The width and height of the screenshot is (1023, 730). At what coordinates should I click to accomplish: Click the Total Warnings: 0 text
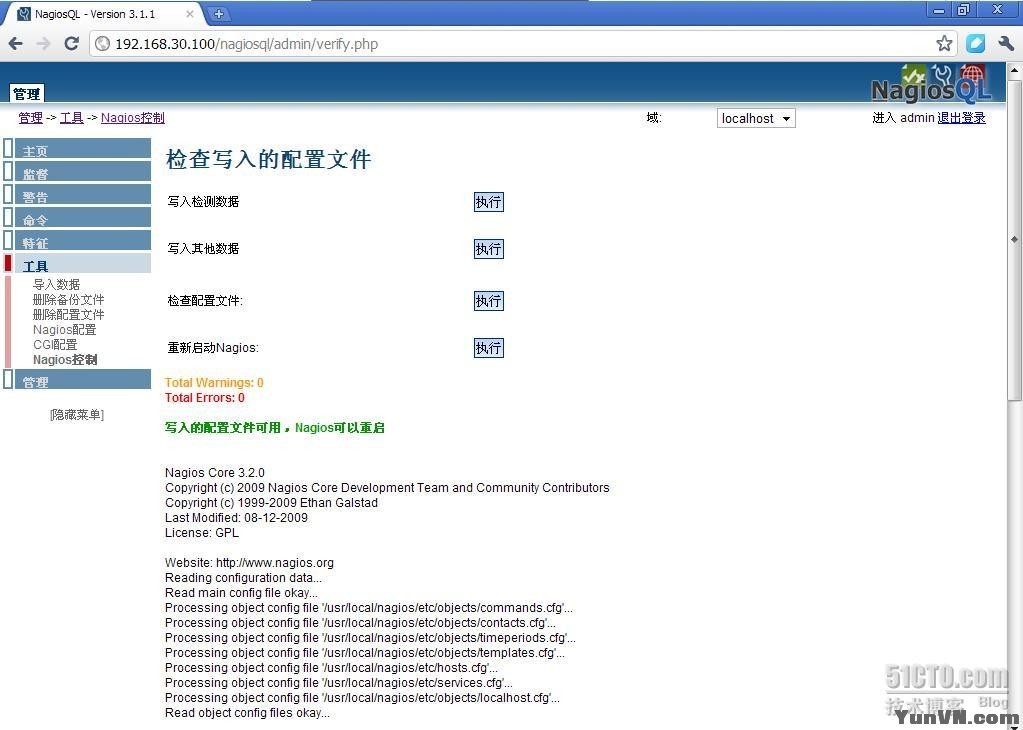[x=214, y=383]
